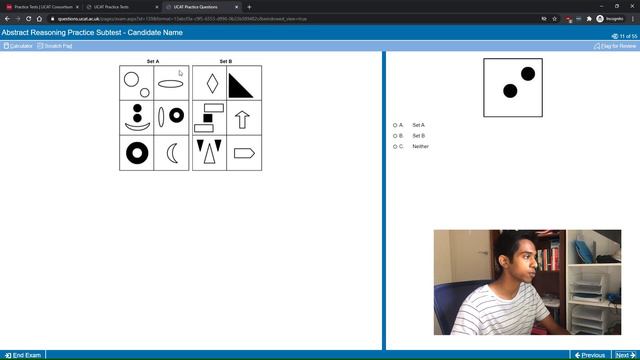Click the Set B rectangles and black square box

[209, 118]
